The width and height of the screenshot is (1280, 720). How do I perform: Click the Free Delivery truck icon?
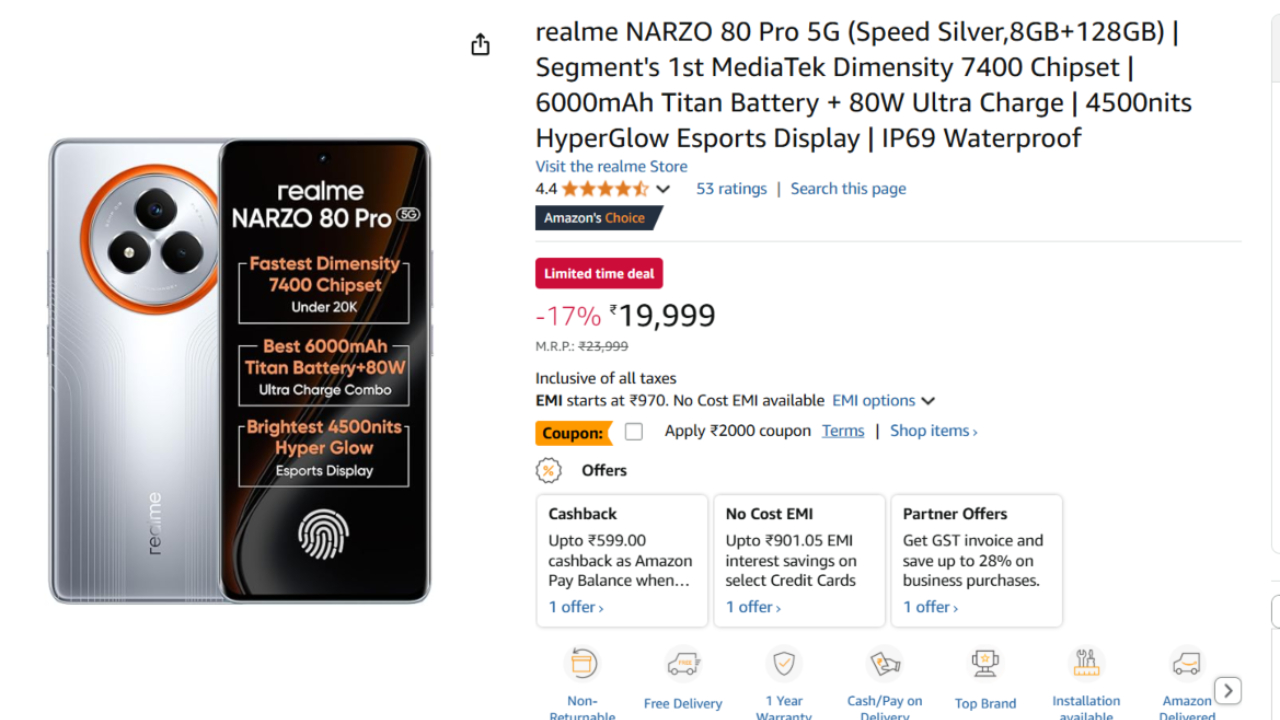(683, 664)
